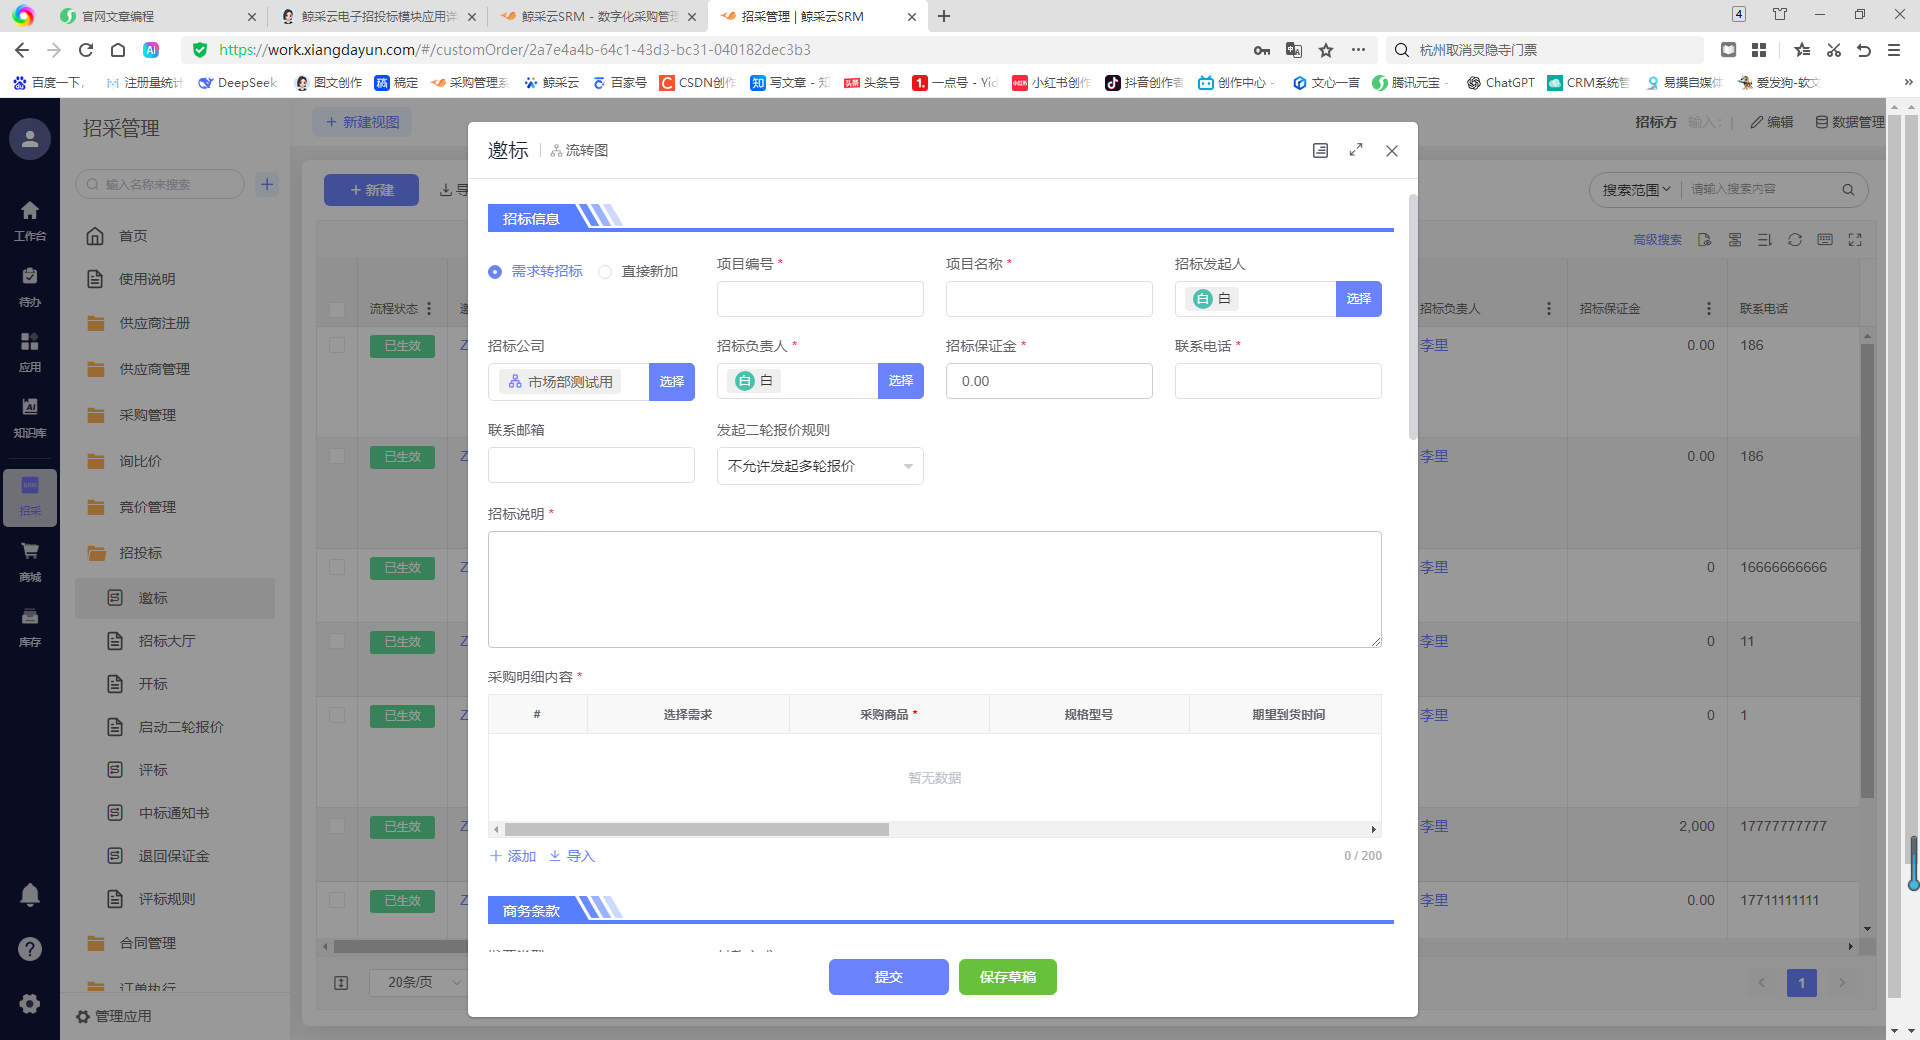The height and width of the screenshot is (1040, 1920).
Task: Click the form layout icon in dialog header
Action: click(x=1320, y=150)
